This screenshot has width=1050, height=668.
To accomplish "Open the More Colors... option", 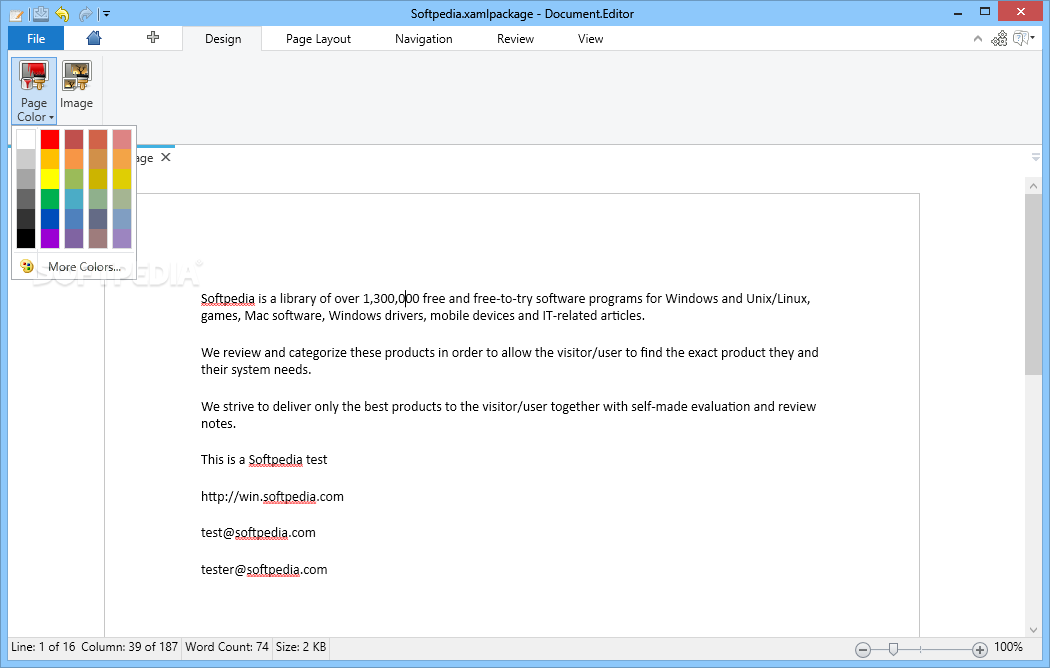I will pyautogui.click(x=84, y=266).
